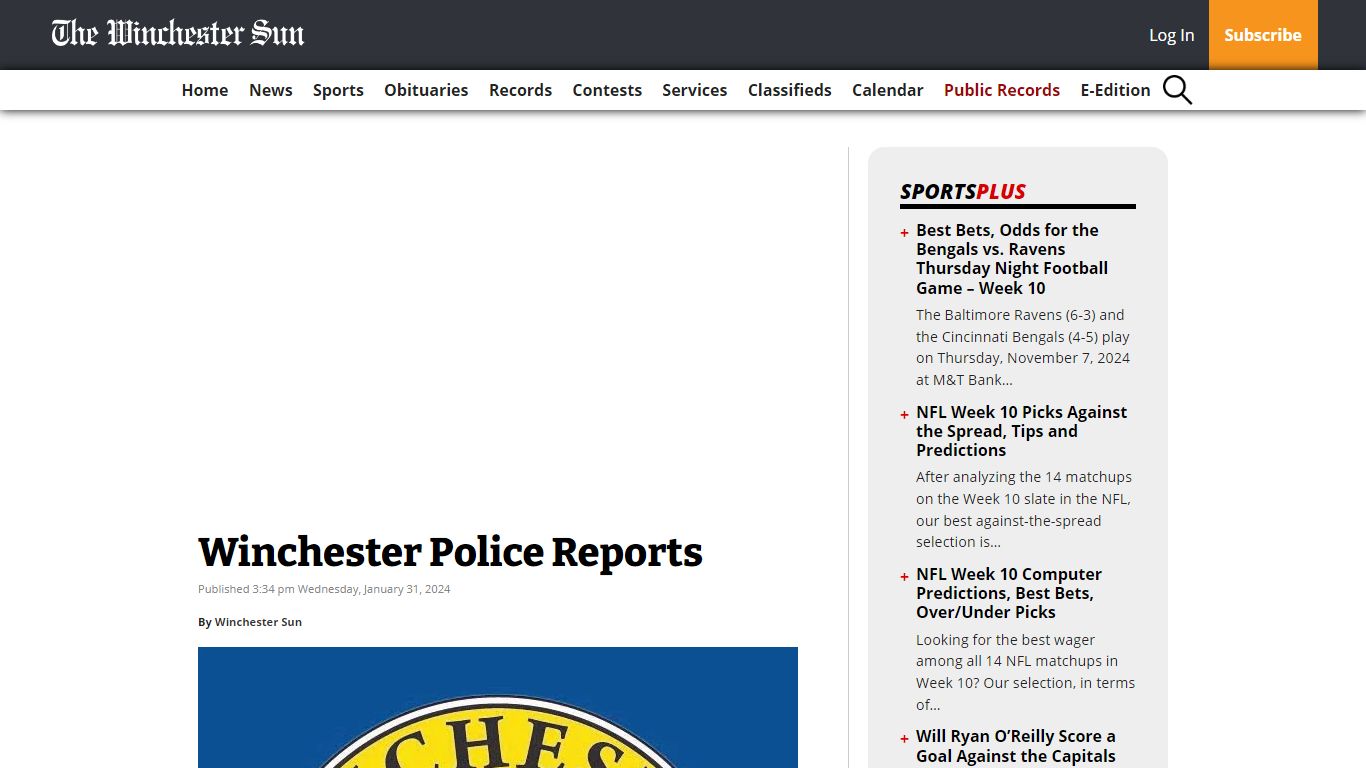Open the search magnifier icon
The image size is (1366, 768).
1177,90
